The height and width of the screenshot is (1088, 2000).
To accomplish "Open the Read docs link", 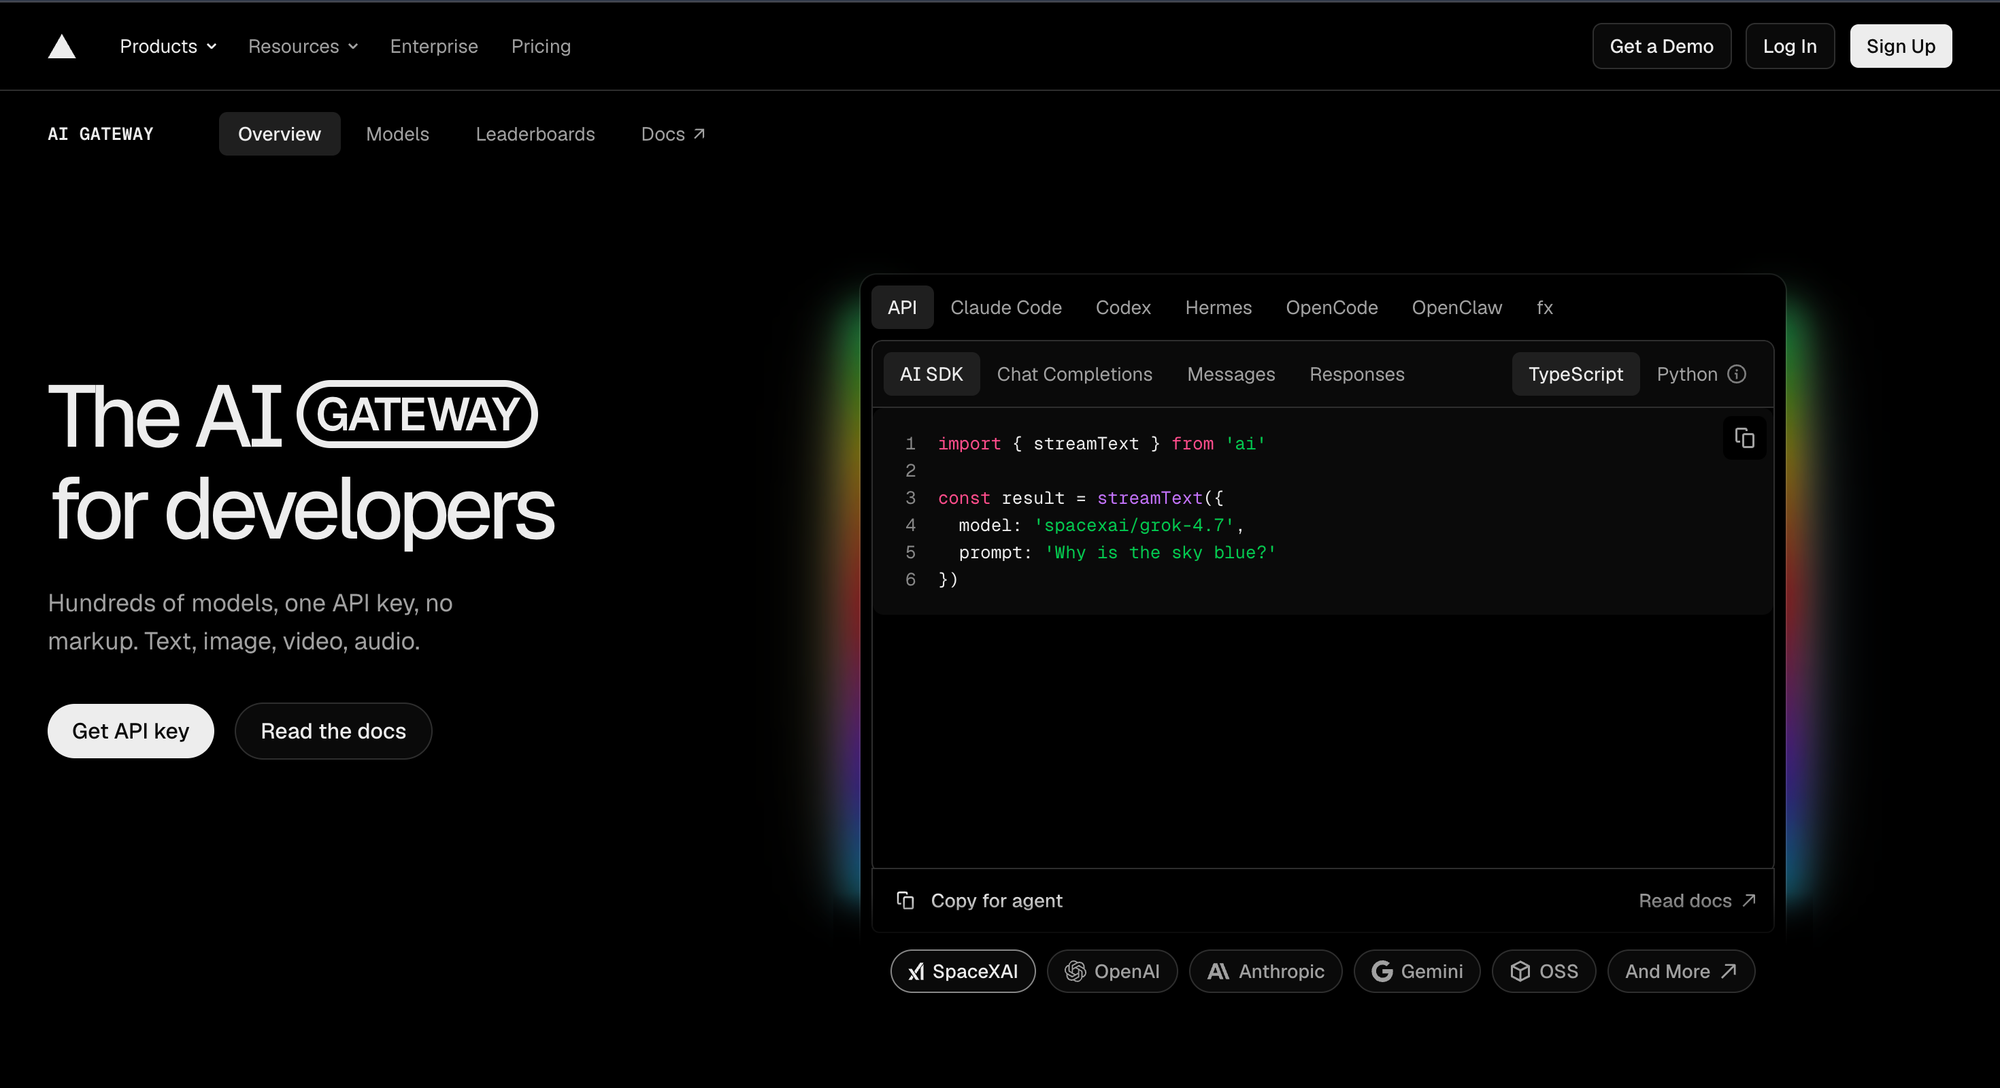I will (x=1697, y=900).
